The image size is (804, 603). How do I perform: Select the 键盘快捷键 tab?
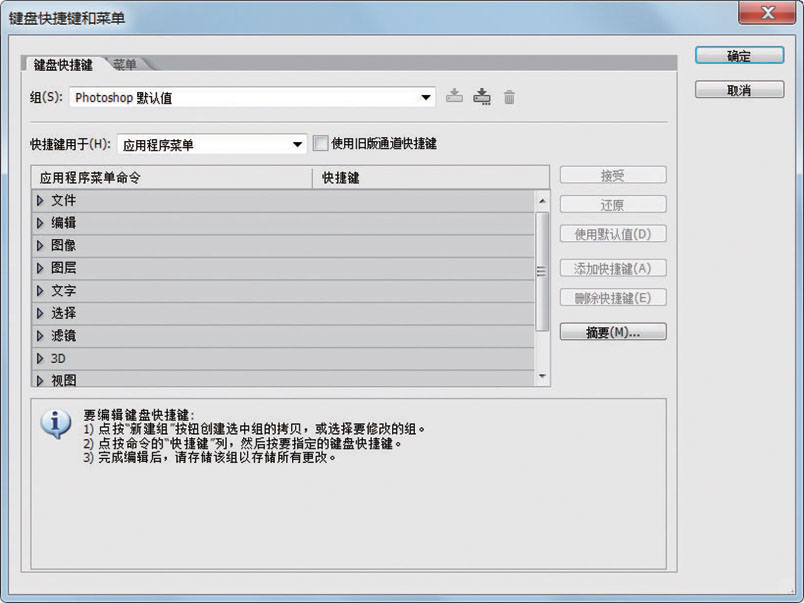63,64
